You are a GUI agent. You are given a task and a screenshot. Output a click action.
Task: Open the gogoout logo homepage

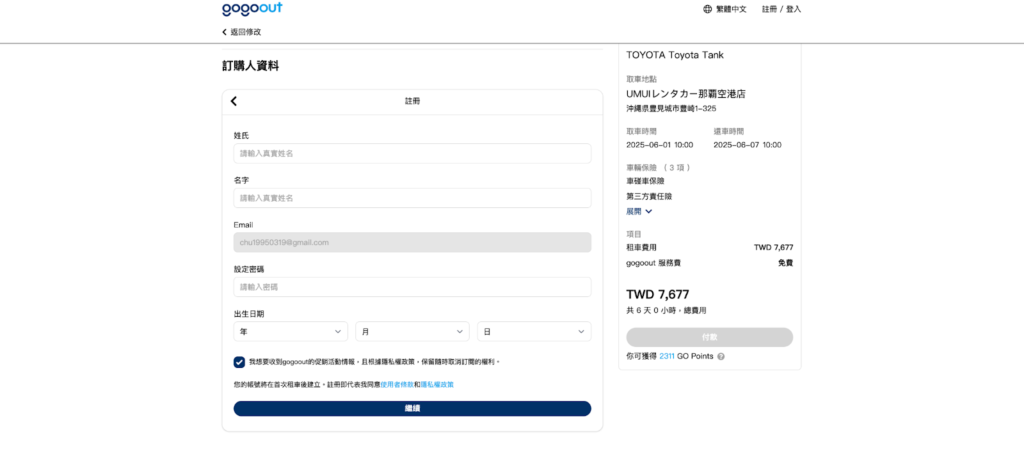point(252,8)
